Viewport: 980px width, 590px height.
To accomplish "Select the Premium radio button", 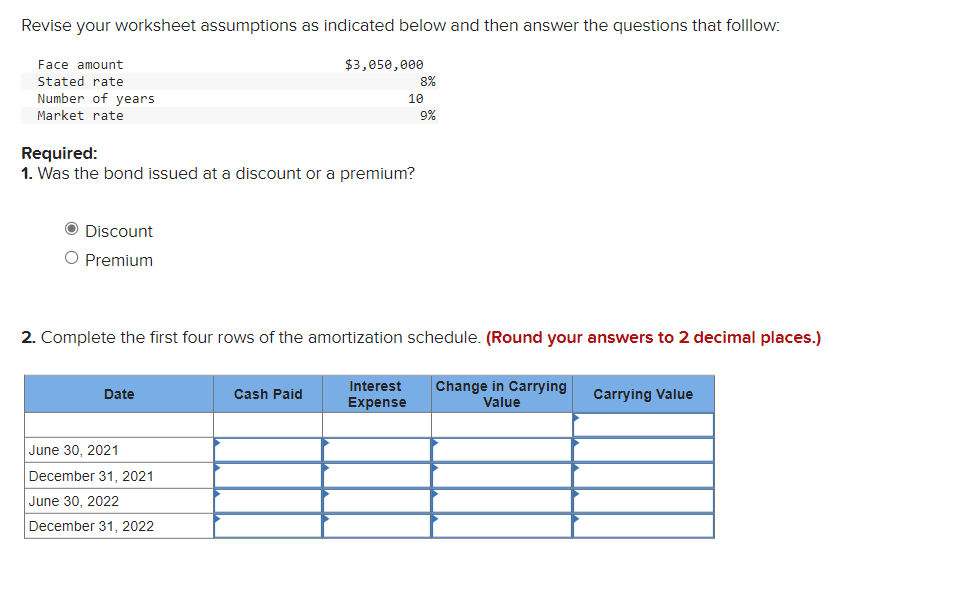I will pyautogui.click(x=71, y=257).
